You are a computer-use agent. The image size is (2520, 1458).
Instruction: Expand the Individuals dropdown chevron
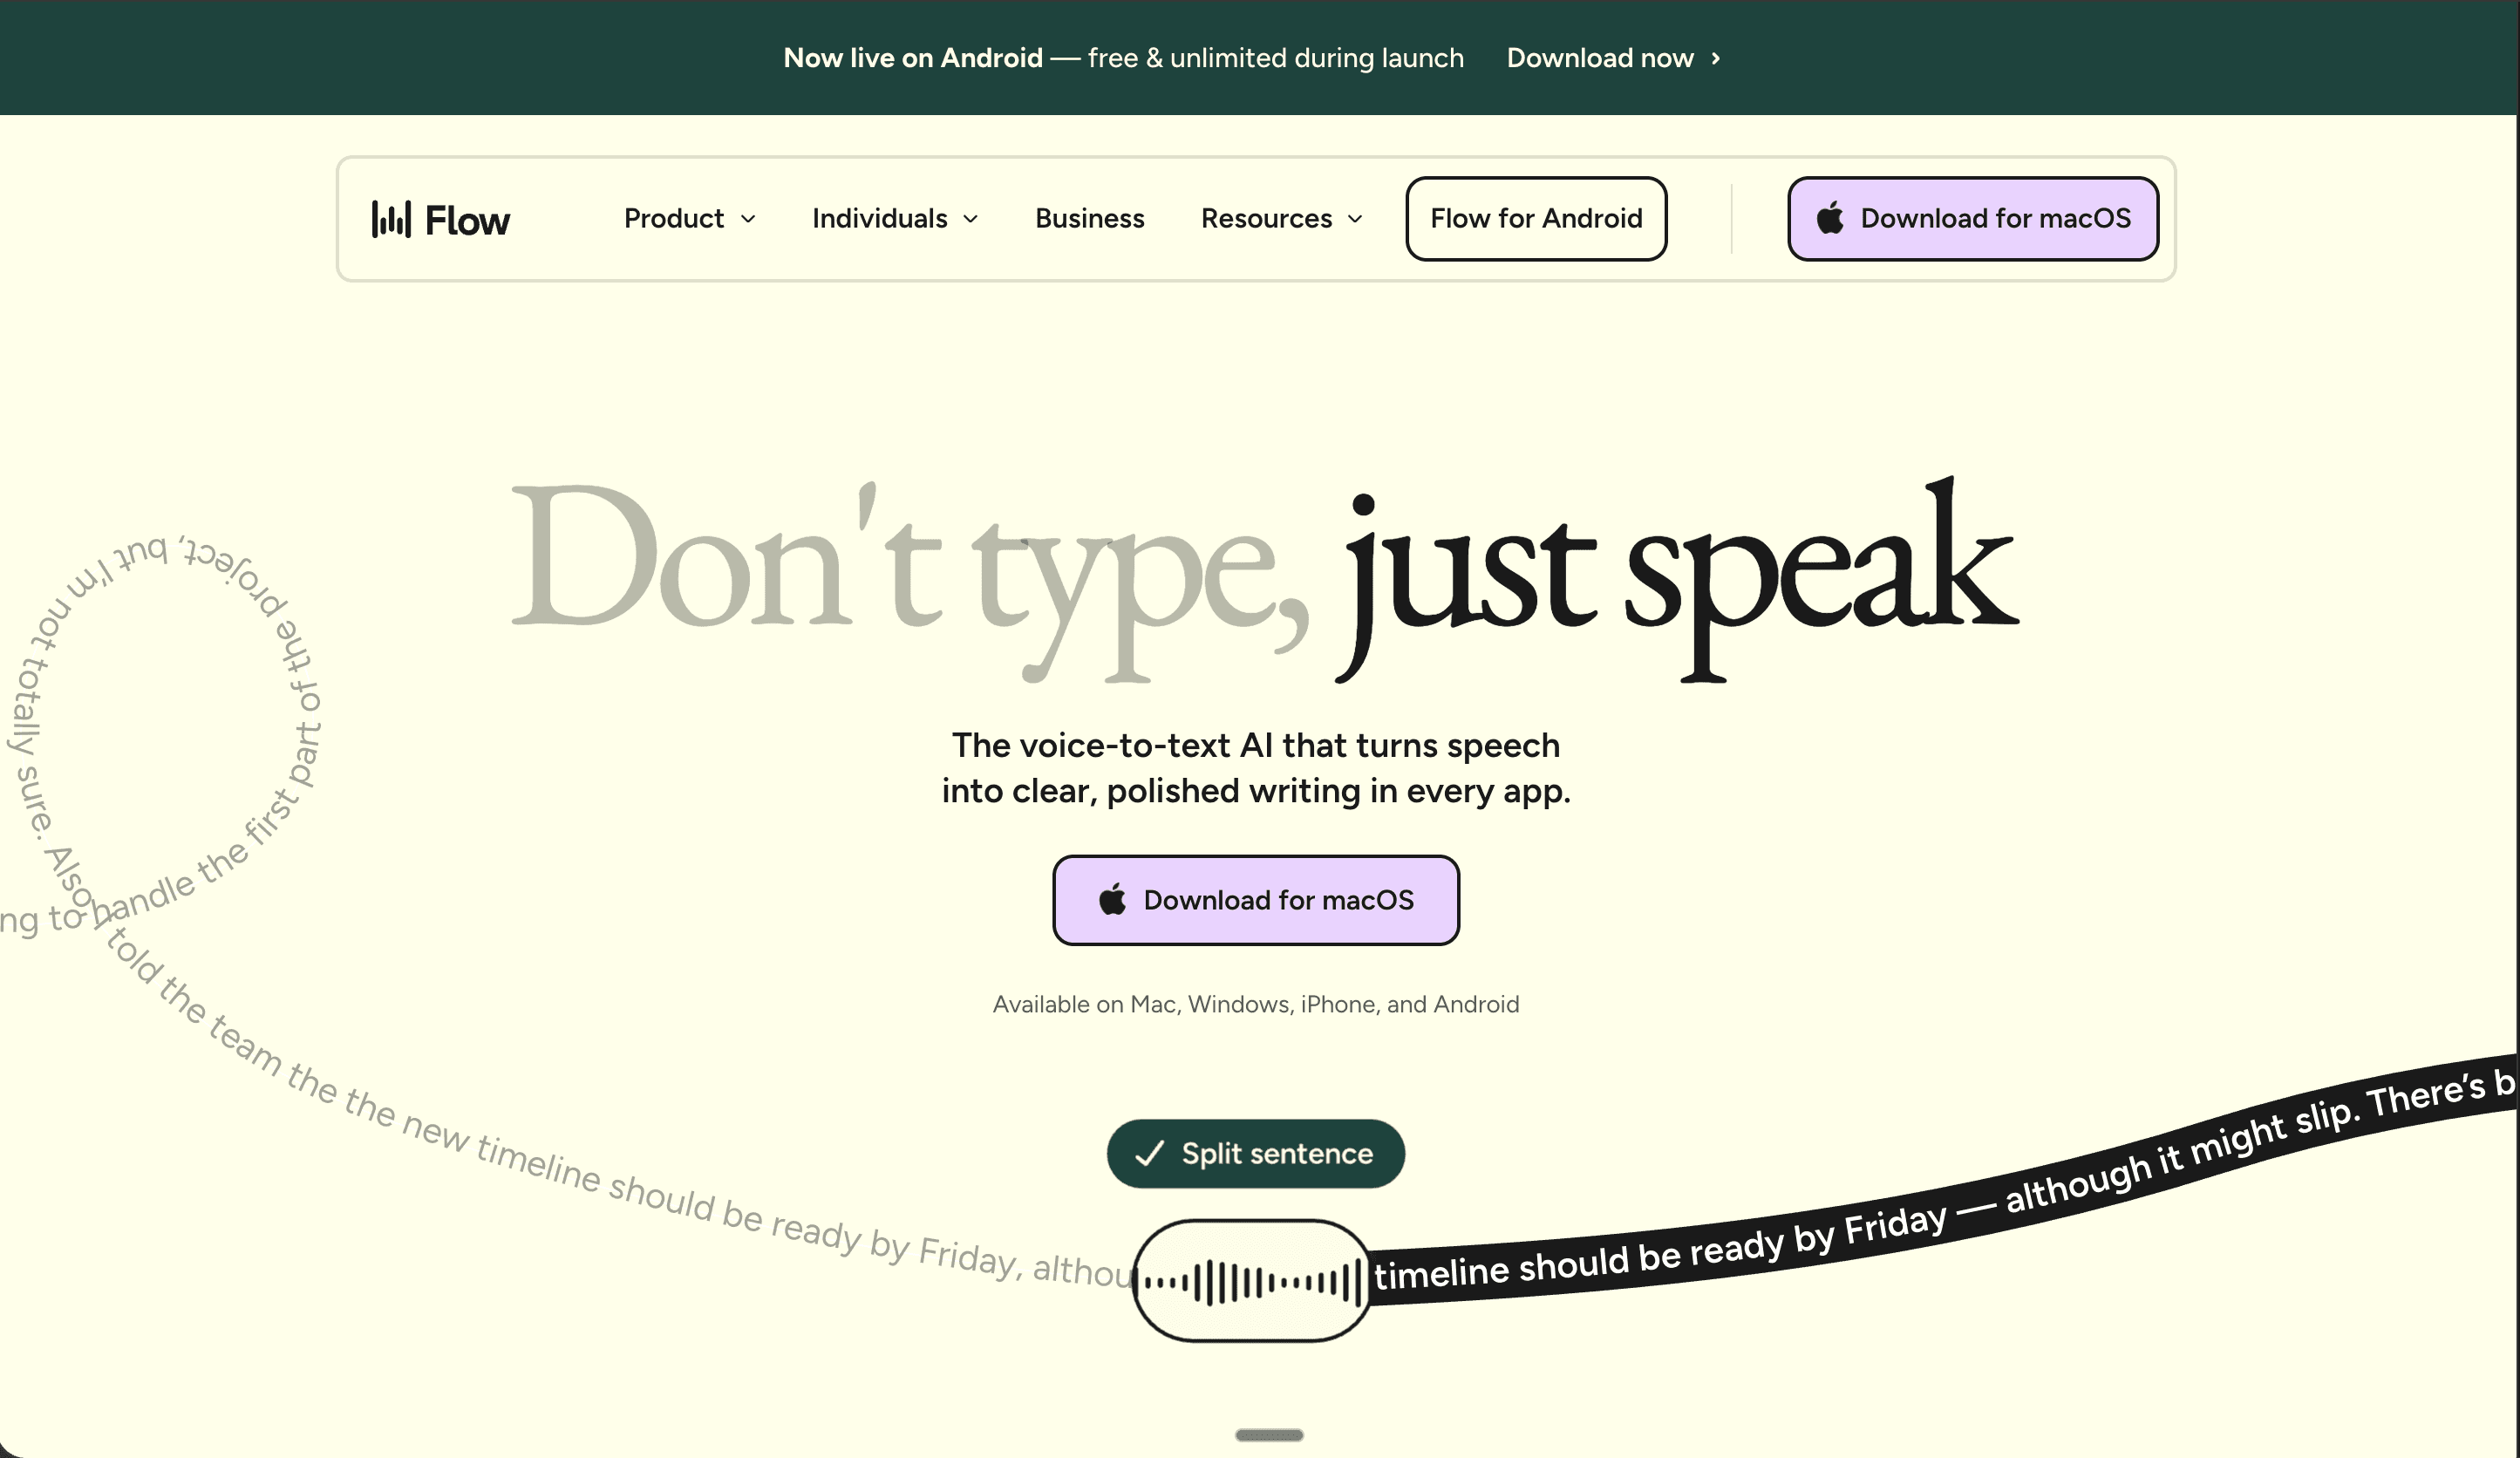point(970,219)
